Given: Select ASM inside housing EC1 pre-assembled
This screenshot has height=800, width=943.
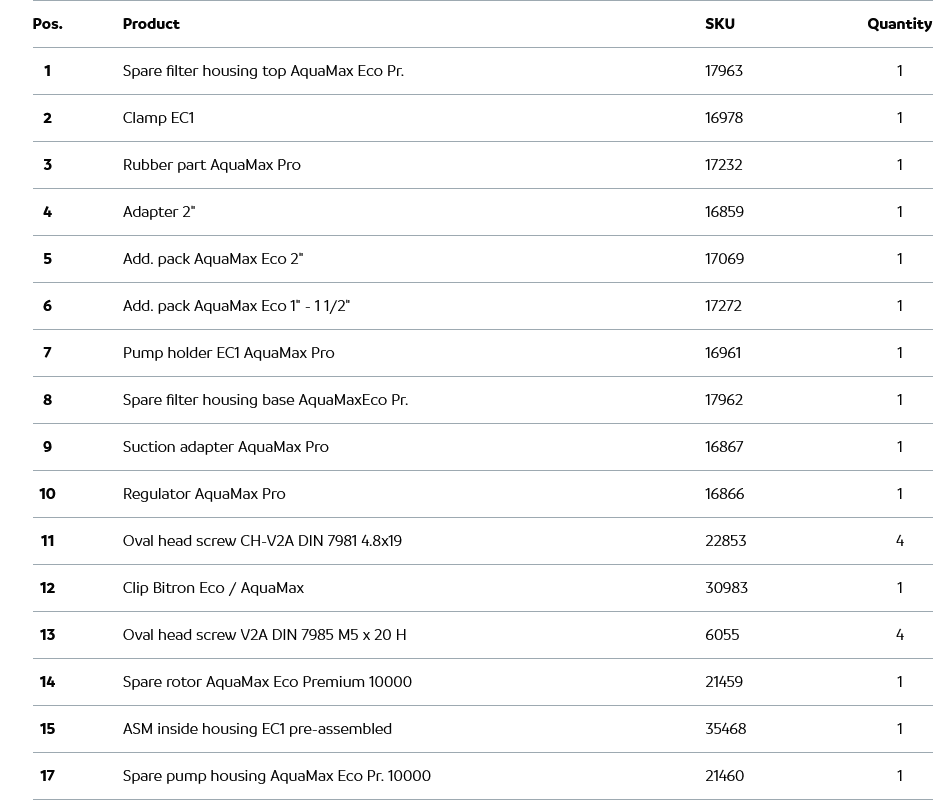Looking at the screenshot, I should 257,729.
